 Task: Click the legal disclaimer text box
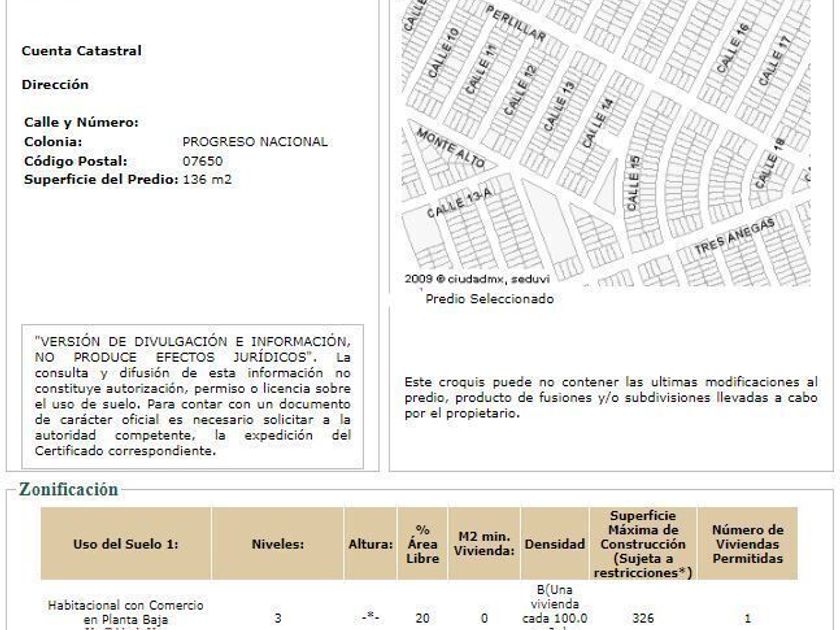(192, 396)
